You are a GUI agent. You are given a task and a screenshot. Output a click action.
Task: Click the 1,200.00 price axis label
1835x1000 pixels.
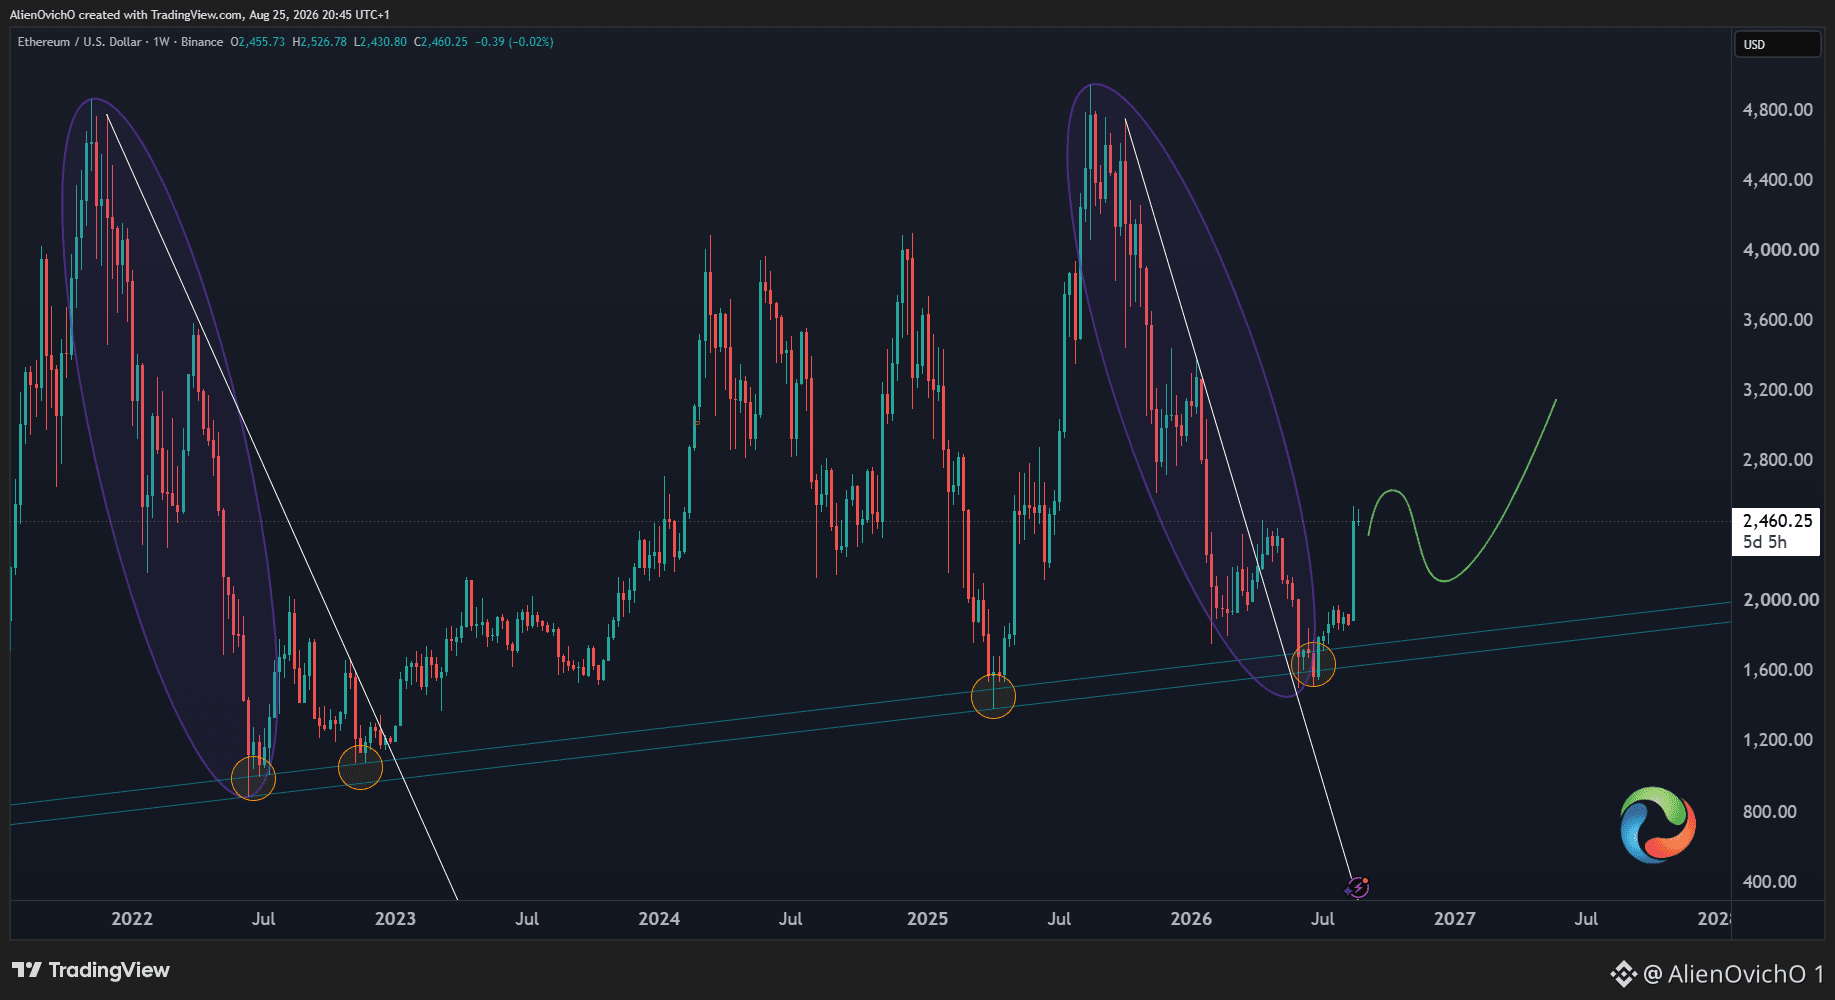(x=1777, y=740)
